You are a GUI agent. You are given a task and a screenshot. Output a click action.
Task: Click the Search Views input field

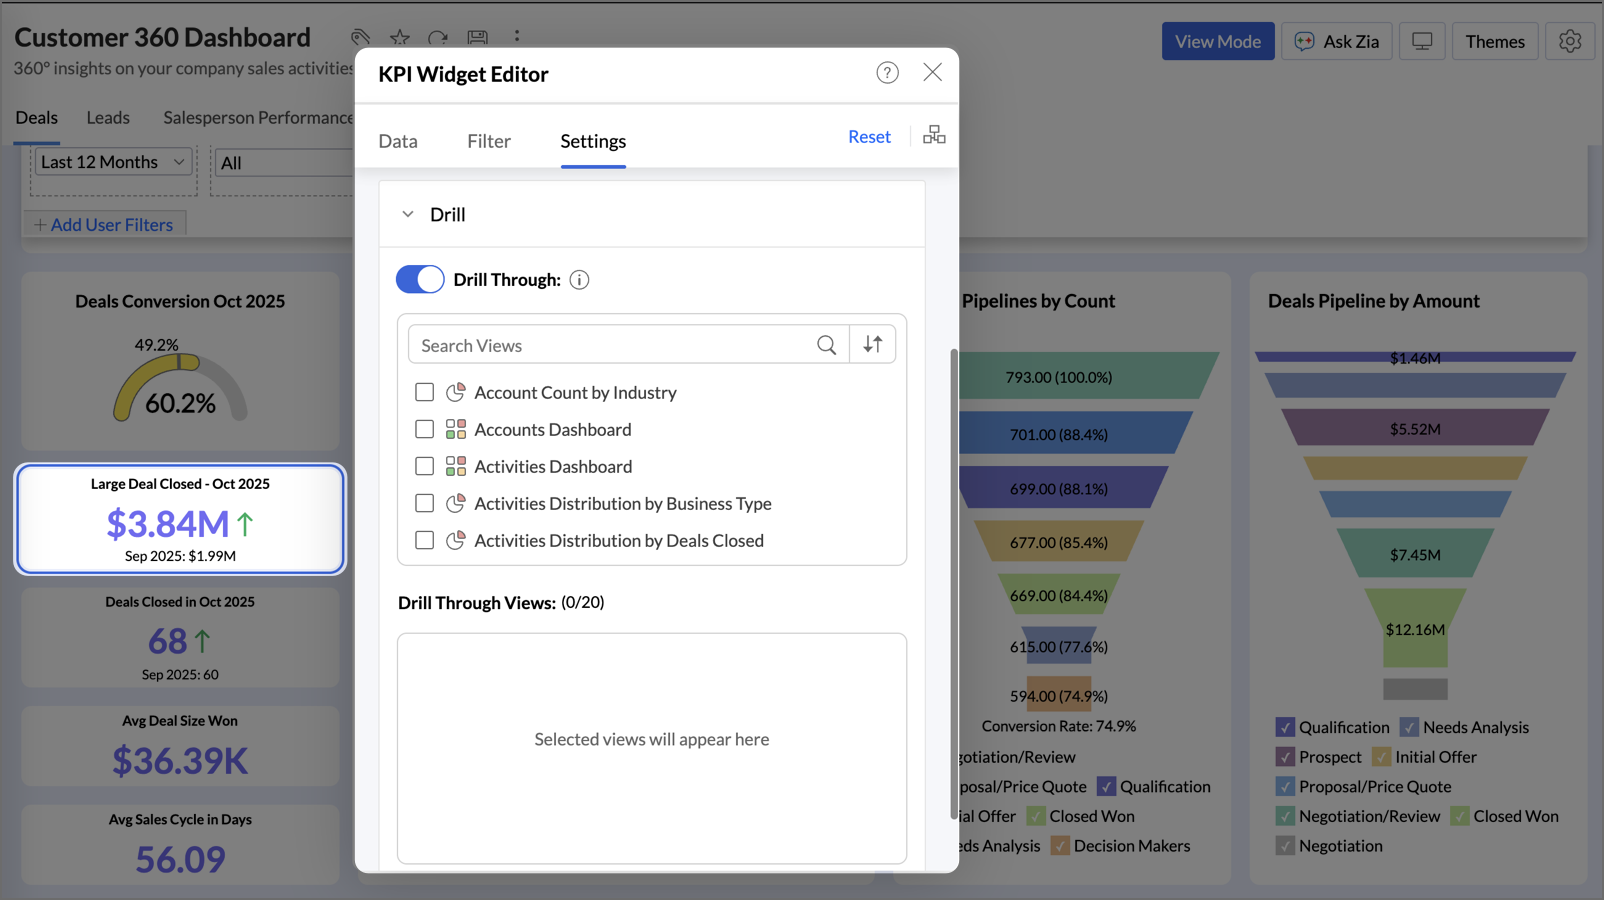click(x=610, y=345)
